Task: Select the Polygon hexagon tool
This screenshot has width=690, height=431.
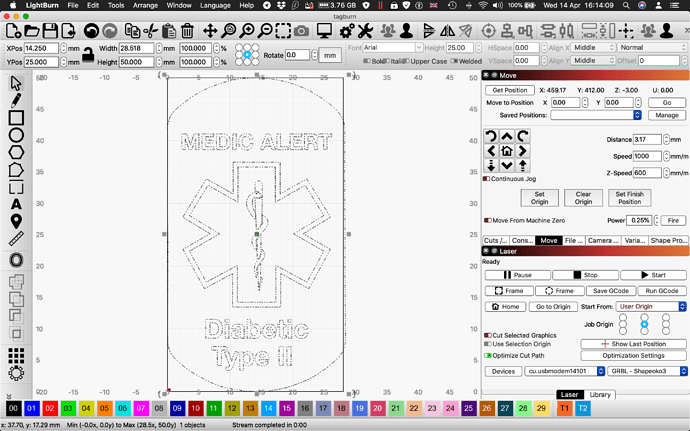Action: (x=16, y=152)
